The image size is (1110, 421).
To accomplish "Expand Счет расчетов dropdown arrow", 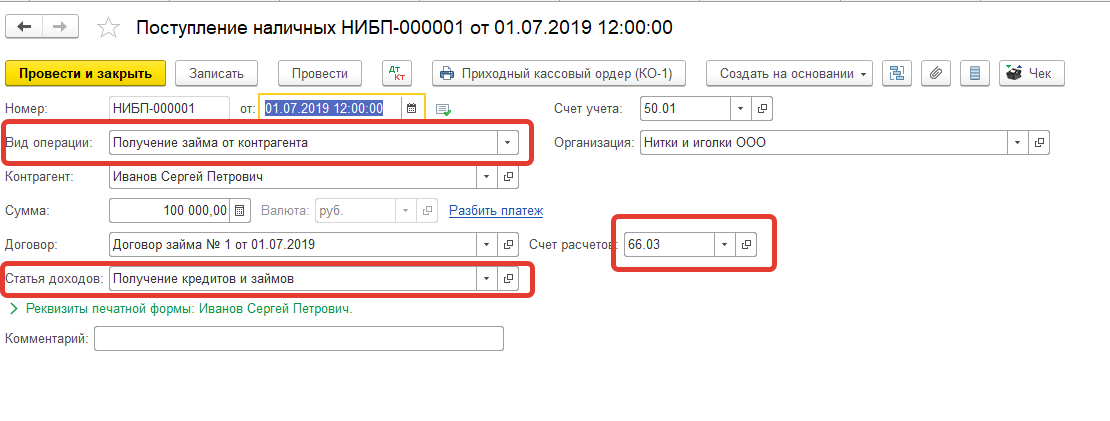I will click(x=725, y=245).
